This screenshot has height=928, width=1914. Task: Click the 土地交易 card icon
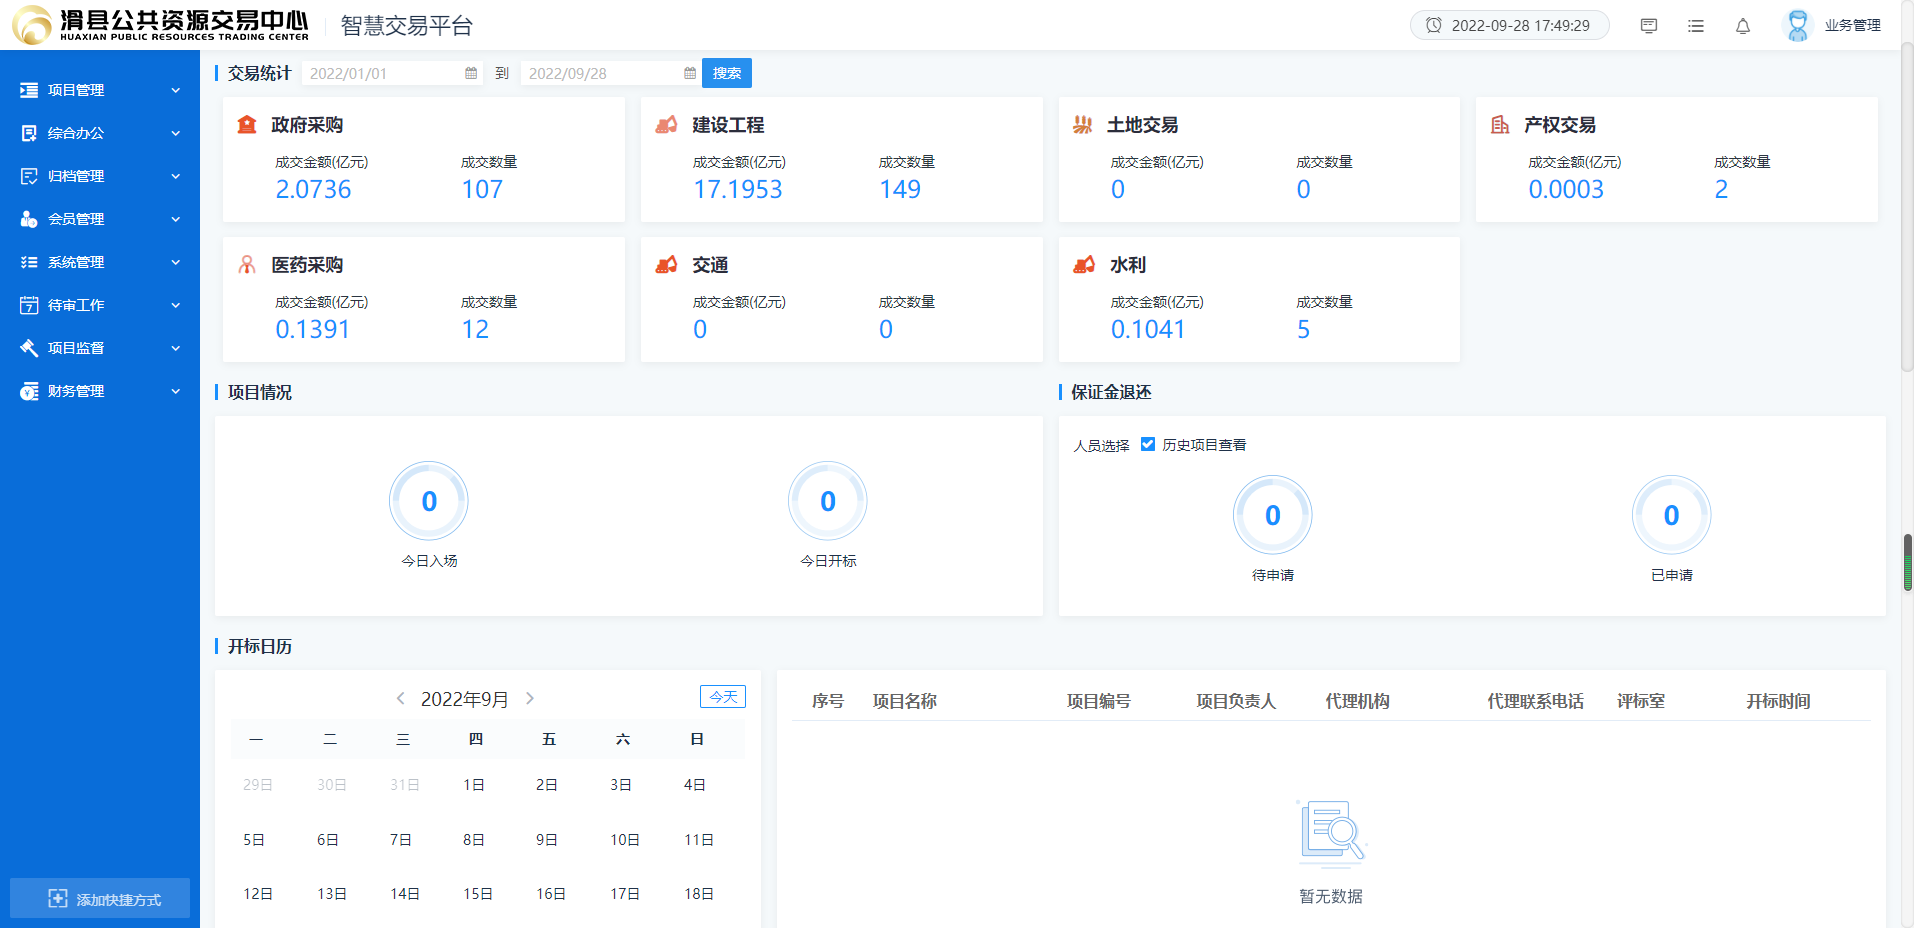click(1082, 125)
